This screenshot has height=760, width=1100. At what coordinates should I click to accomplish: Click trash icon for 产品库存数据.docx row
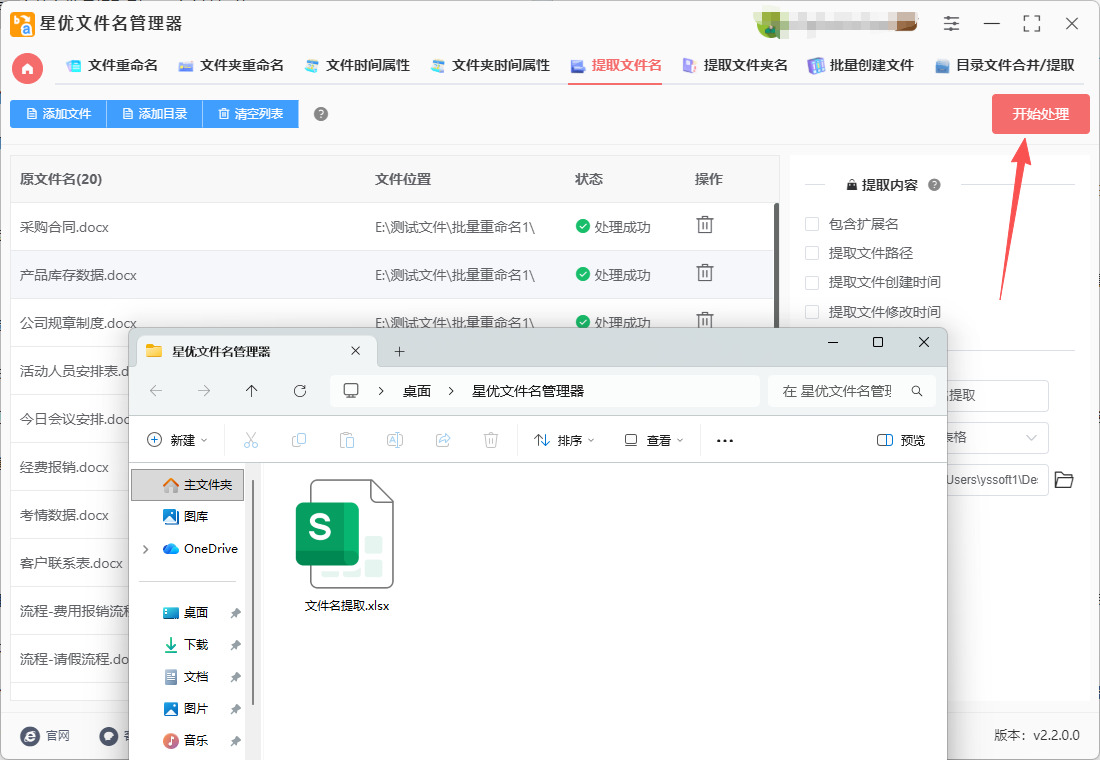(705, 273)
